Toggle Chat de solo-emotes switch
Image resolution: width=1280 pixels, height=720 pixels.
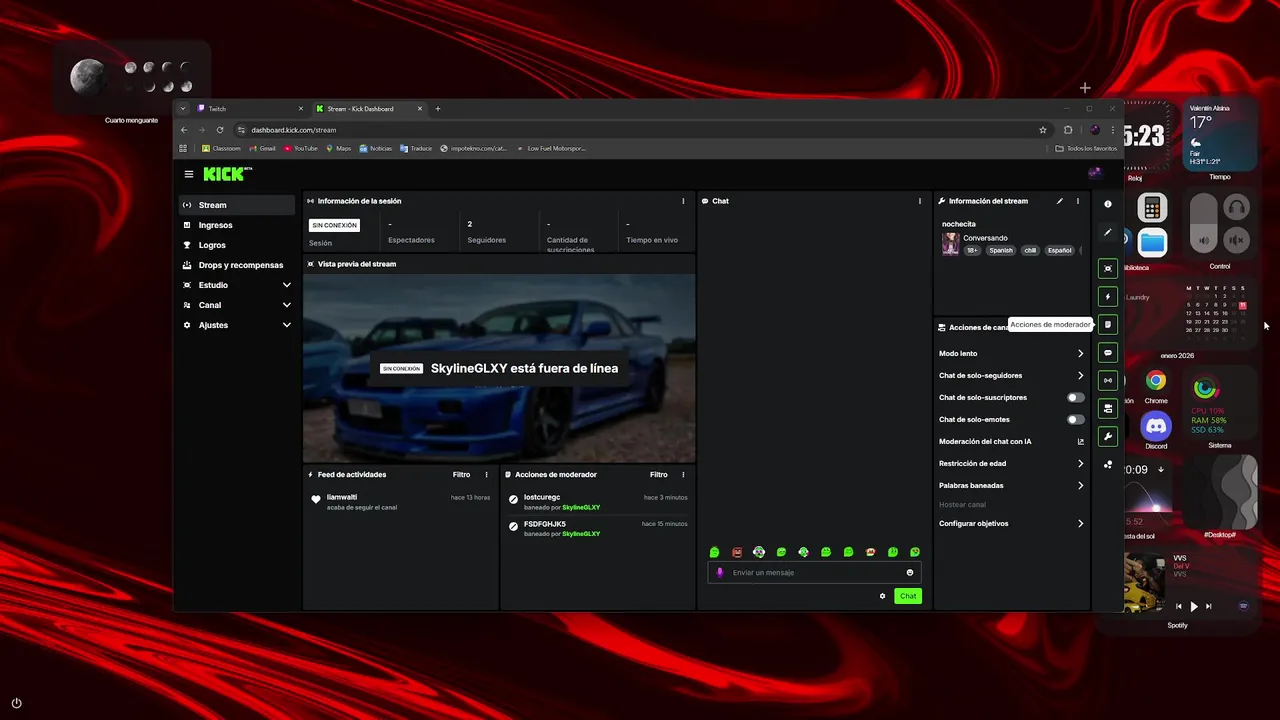coord(1075,419)
